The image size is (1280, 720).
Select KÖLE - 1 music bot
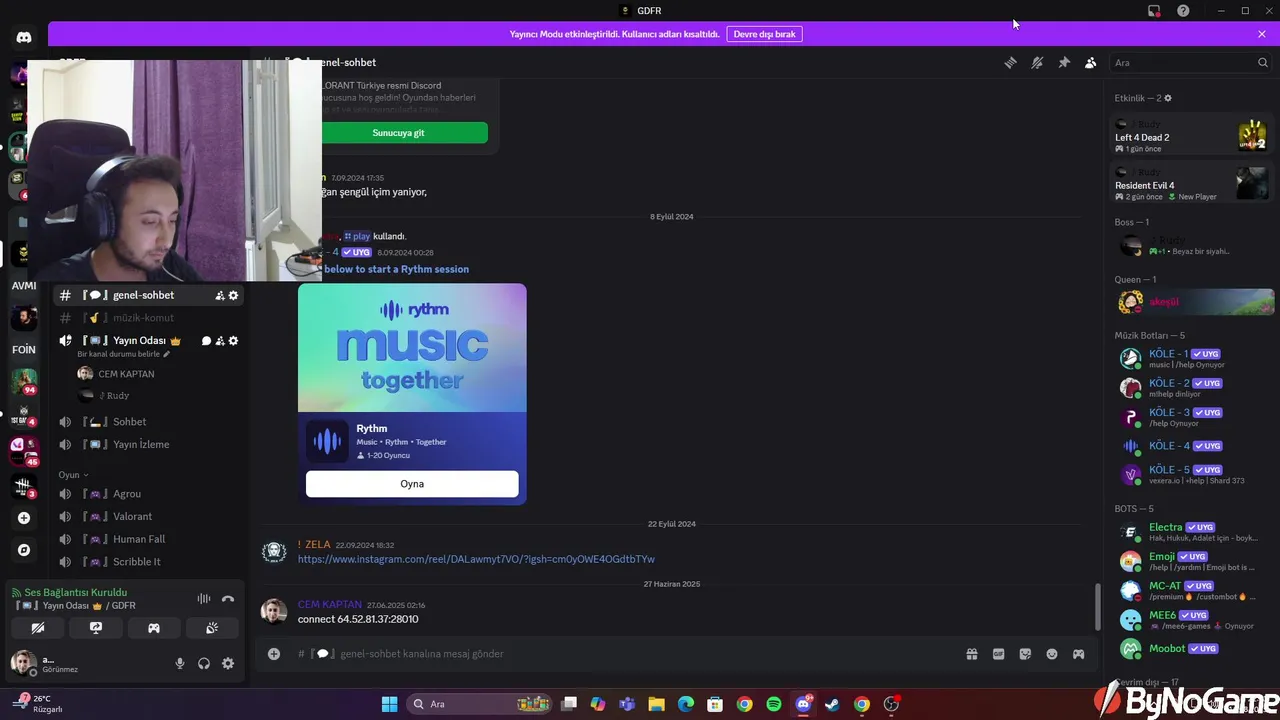[x=1192, y=358]
